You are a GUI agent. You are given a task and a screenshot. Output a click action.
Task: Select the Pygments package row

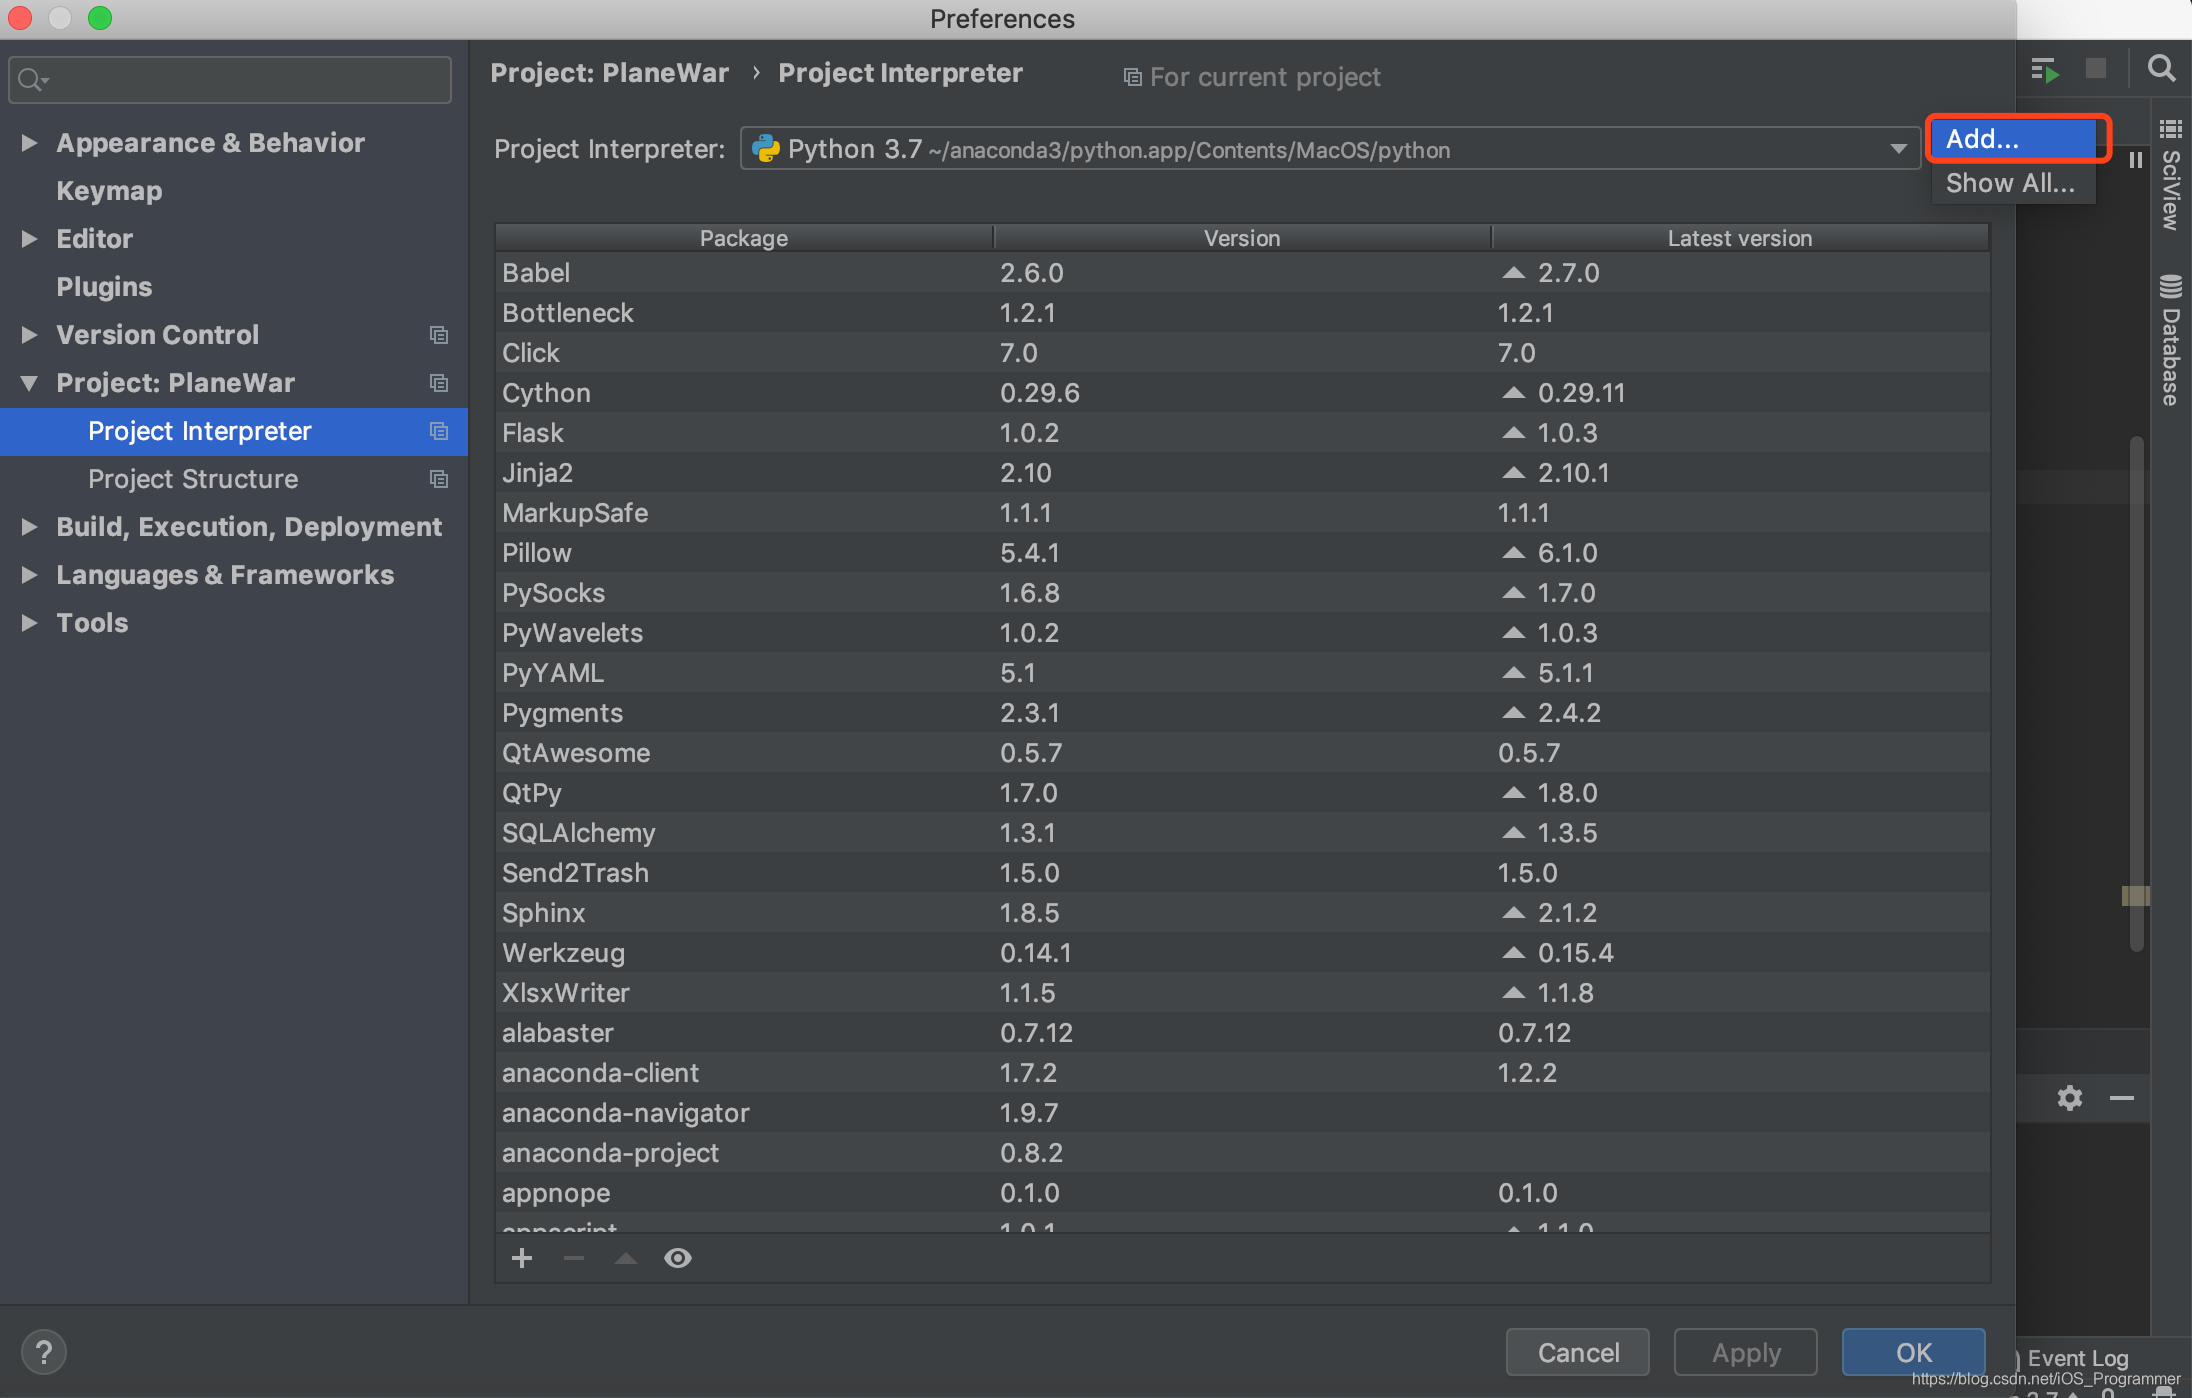point(1242,713)
